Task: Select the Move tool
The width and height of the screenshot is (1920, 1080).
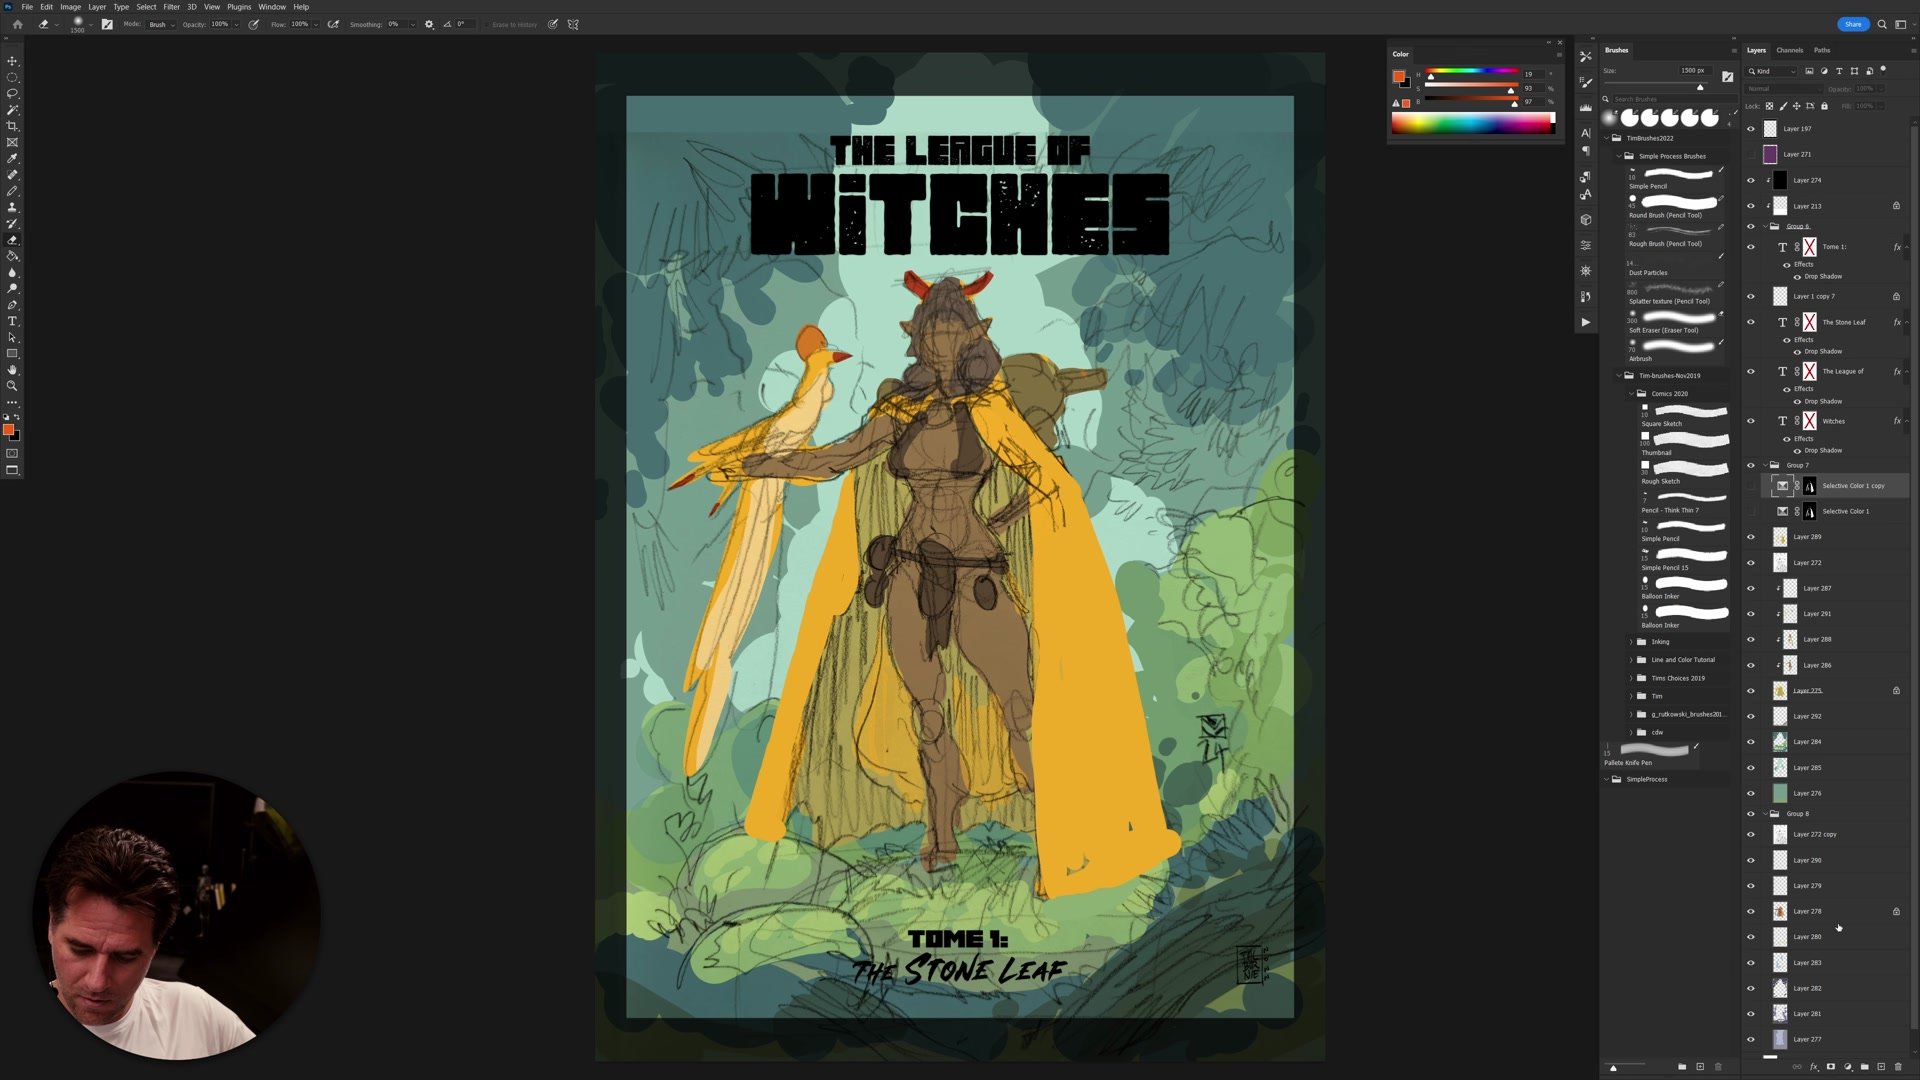Action: (x=12, y=61)
